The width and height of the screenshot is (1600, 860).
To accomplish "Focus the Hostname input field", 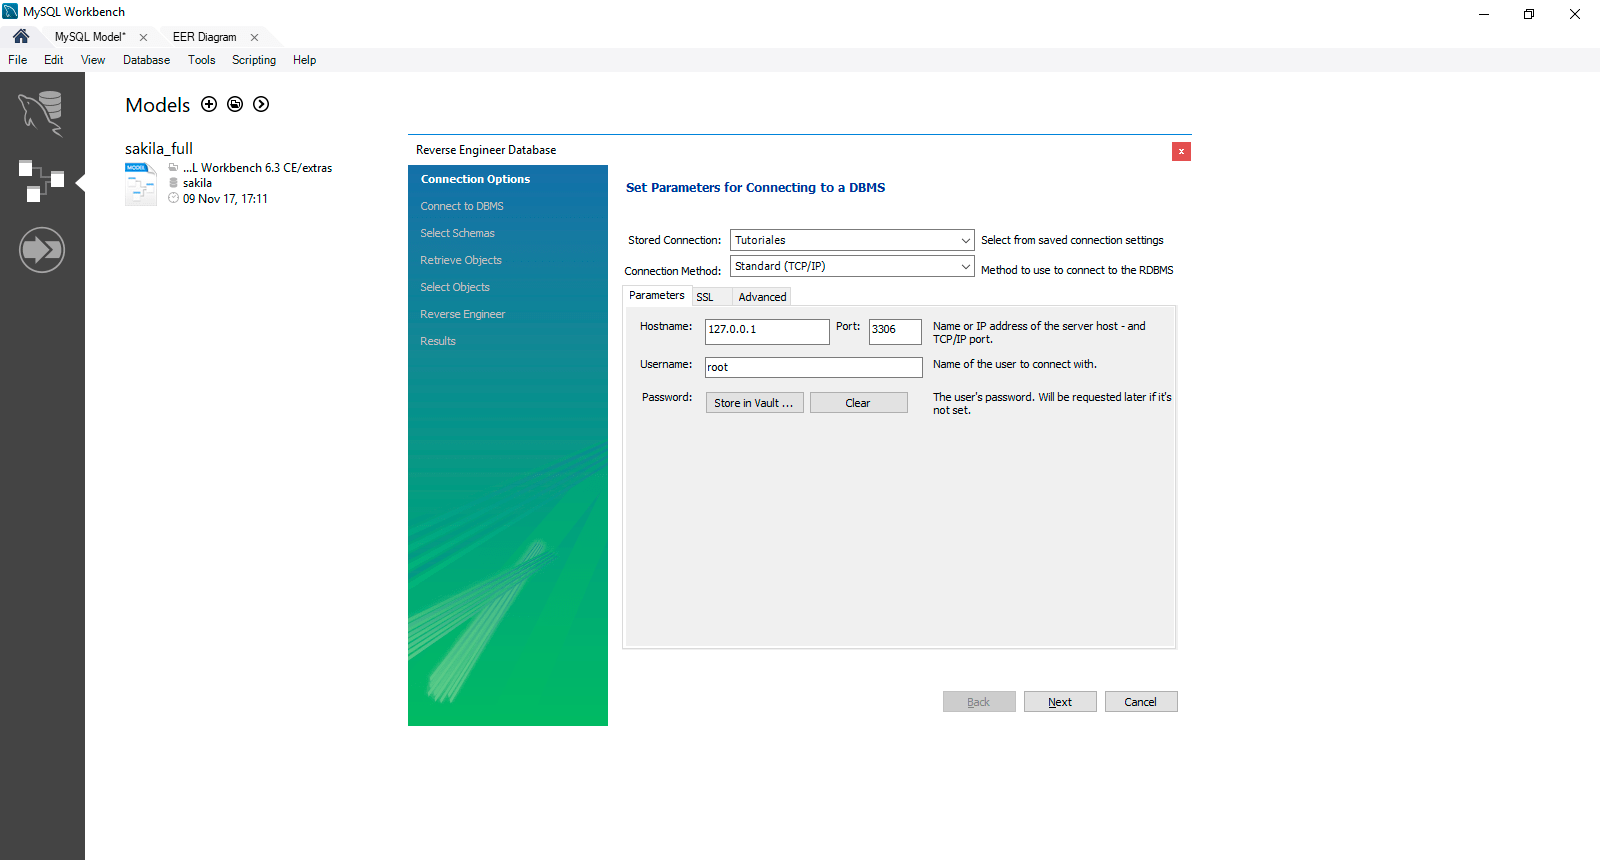I will click(767, 331).
